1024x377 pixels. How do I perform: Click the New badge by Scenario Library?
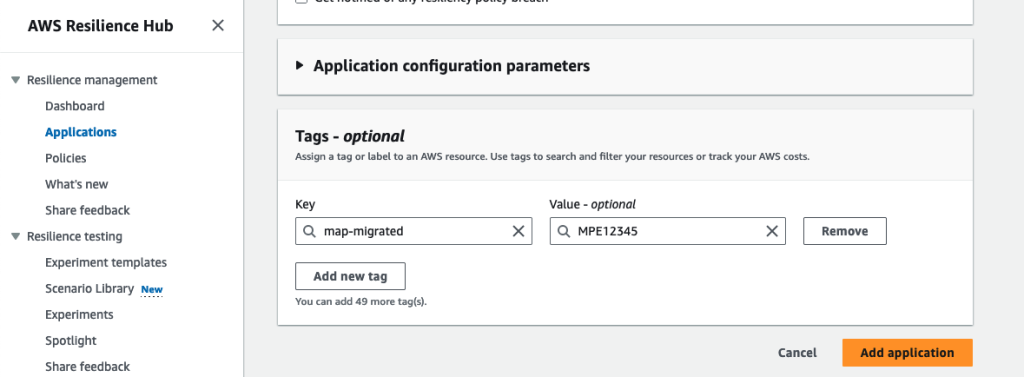(152, 289)
